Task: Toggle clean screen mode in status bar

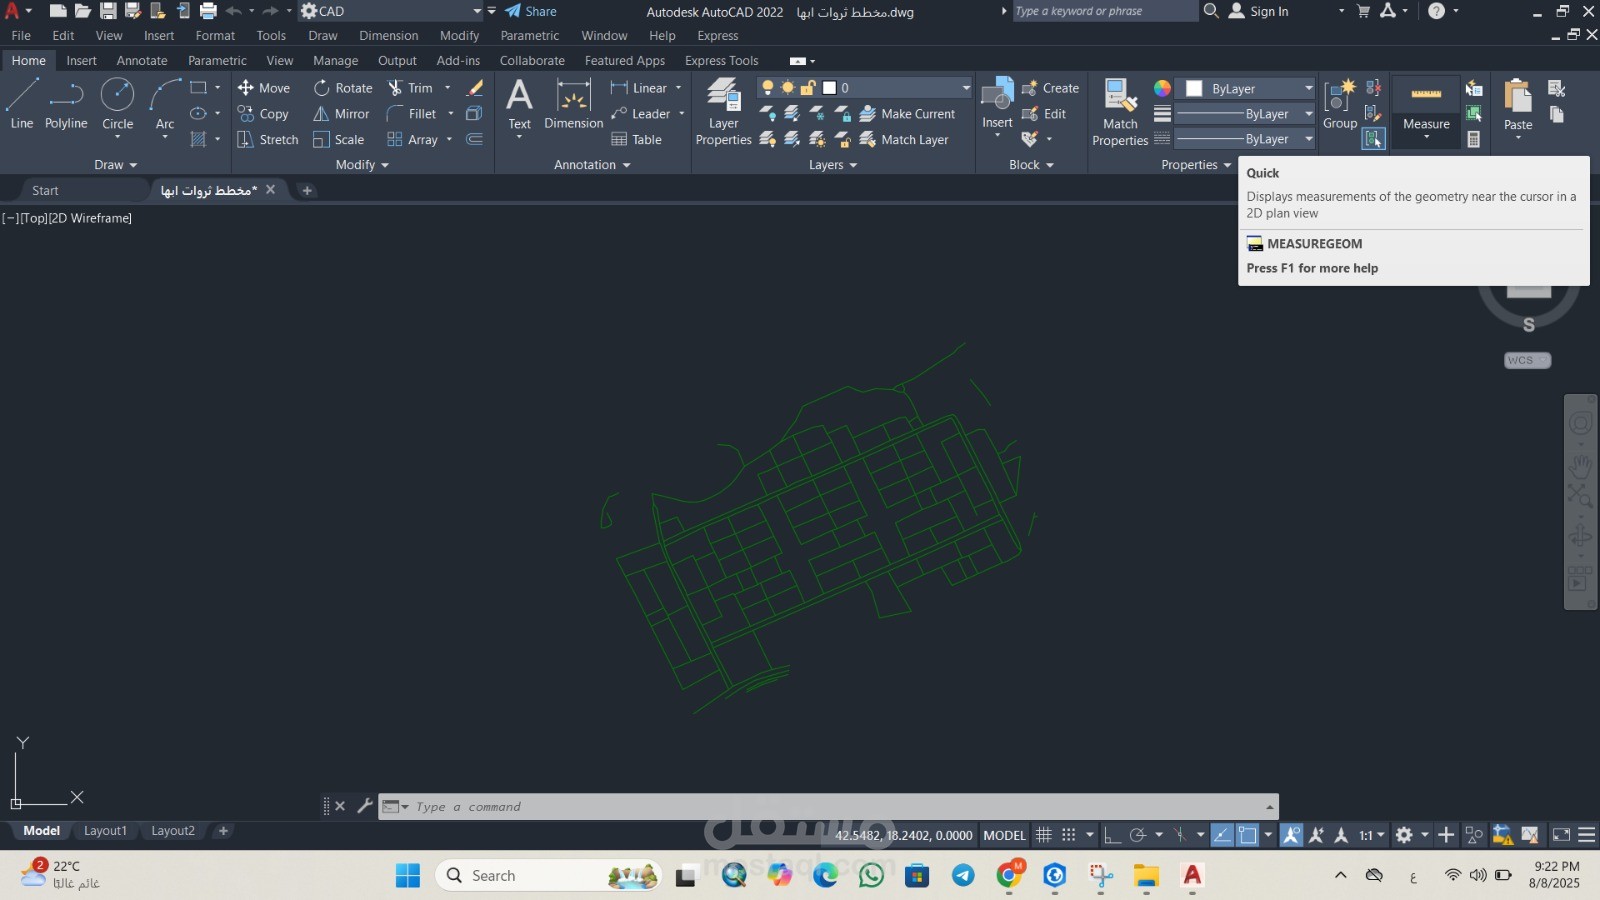Action: tap(1561, 835)
